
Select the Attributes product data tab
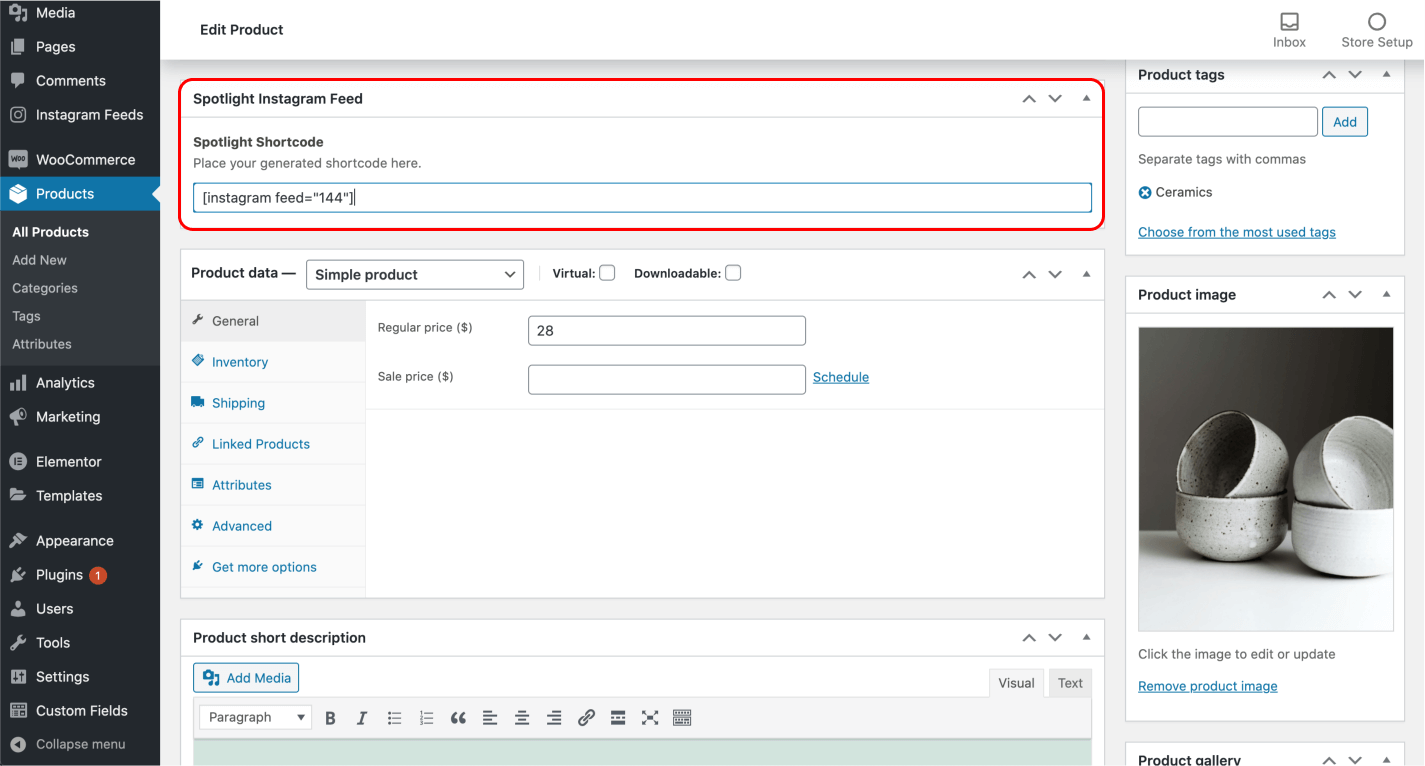tap(273, 485)
